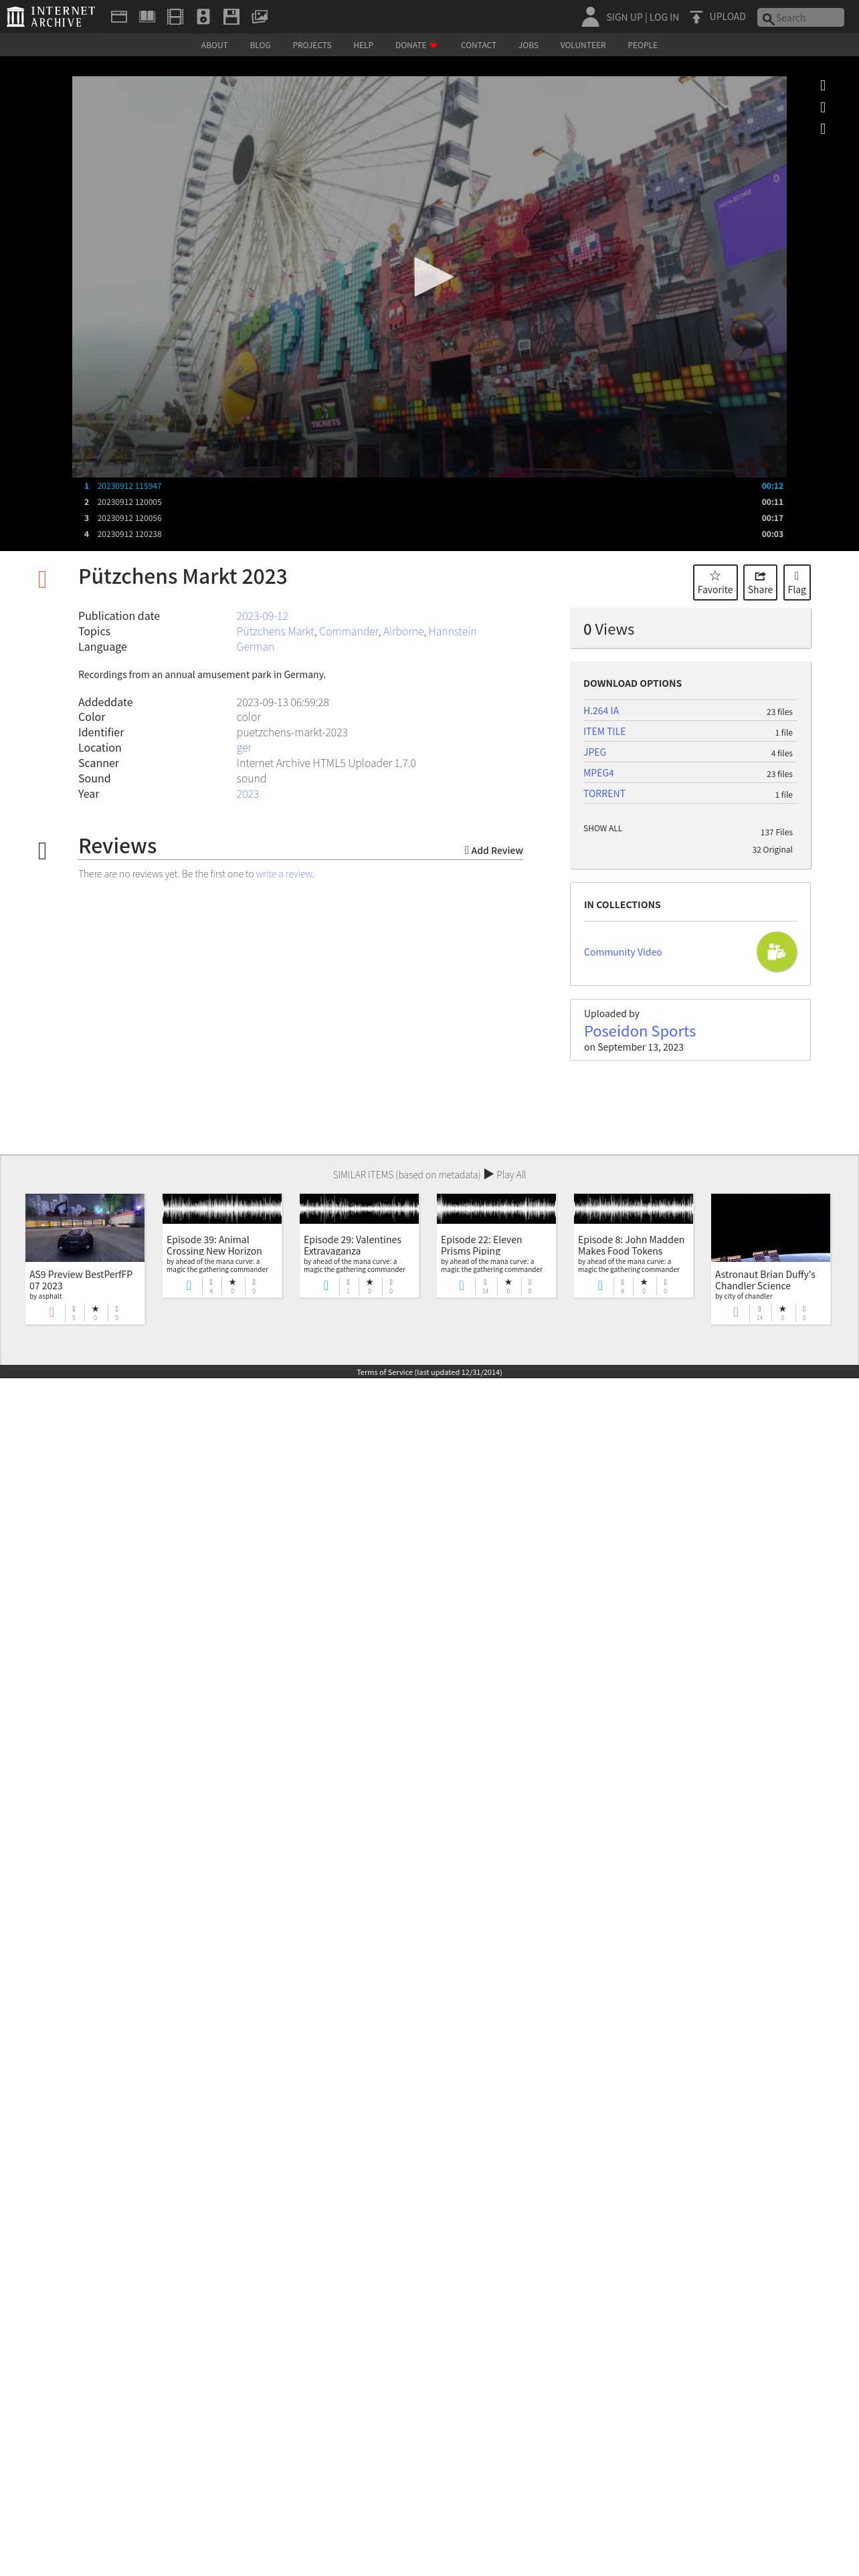Open 32 Original link
The image size is (859, 2576).
[x=772, y=850]
